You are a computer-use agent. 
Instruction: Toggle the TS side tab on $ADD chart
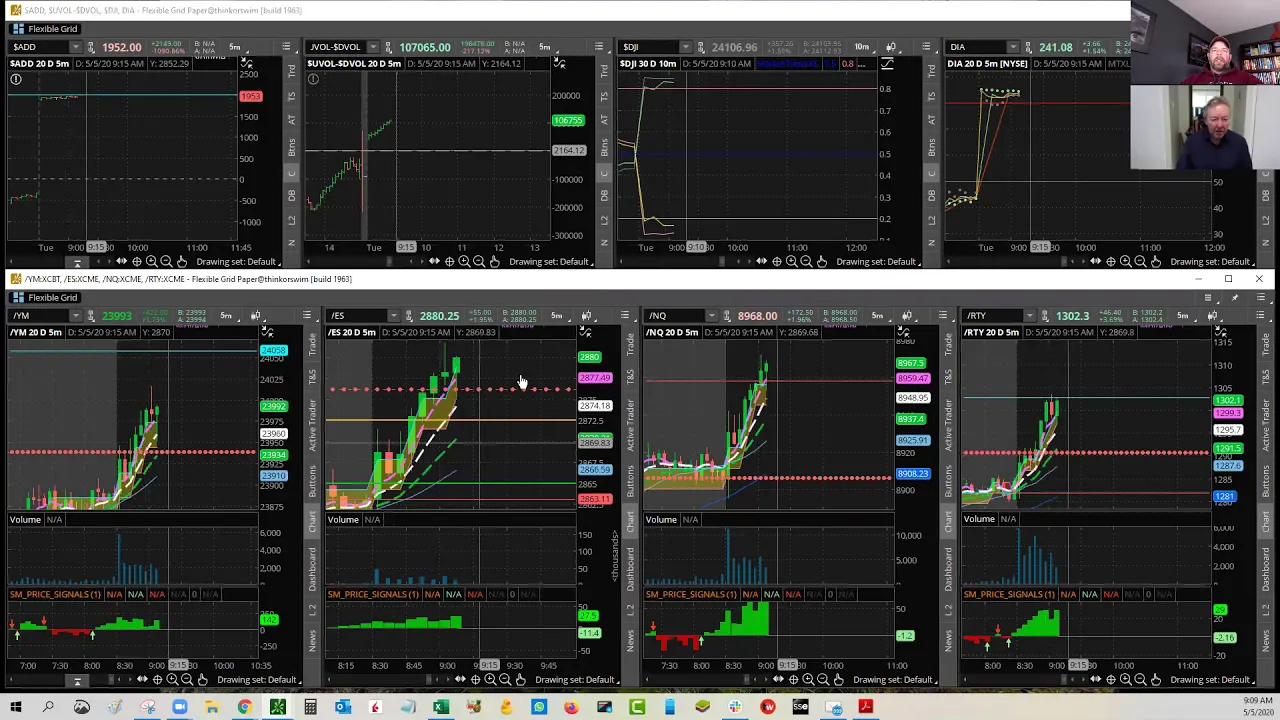point(292,96)
